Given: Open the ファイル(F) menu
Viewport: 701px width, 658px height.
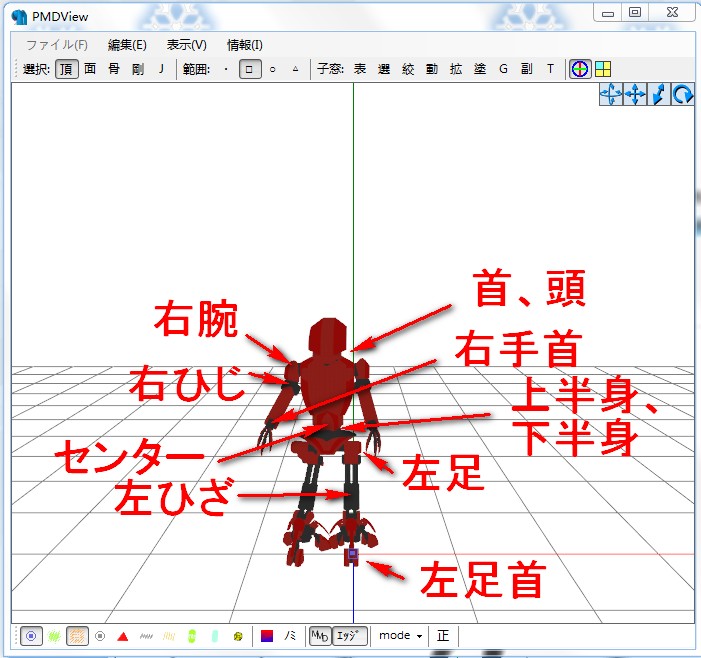Looking at the screenshot, I should pyautogui.click(x=57, y=45).
